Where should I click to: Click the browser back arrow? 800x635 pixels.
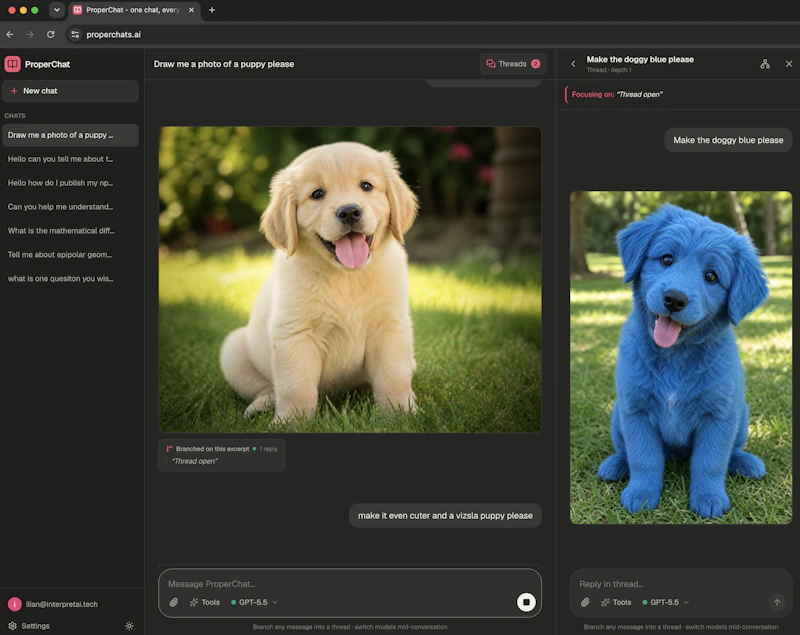pyautogui.click(x=10, y=34)
